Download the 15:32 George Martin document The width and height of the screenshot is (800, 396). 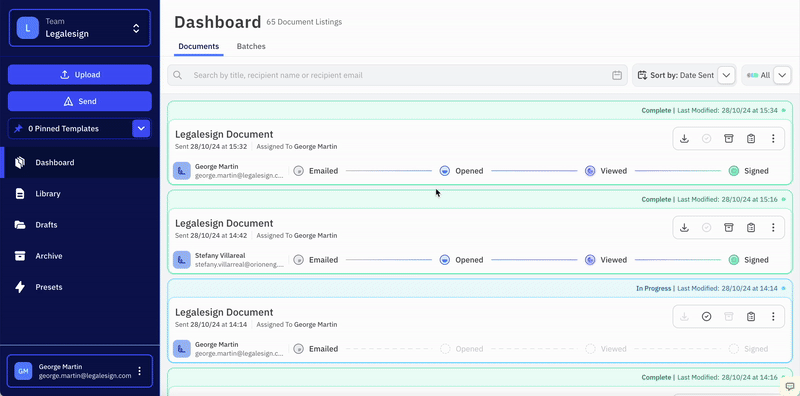point(684,138)
